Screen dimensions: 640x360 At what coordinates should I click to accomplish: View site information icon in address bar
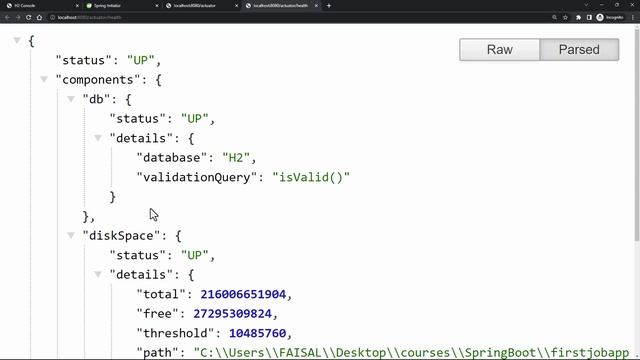[x=52, y=18]
